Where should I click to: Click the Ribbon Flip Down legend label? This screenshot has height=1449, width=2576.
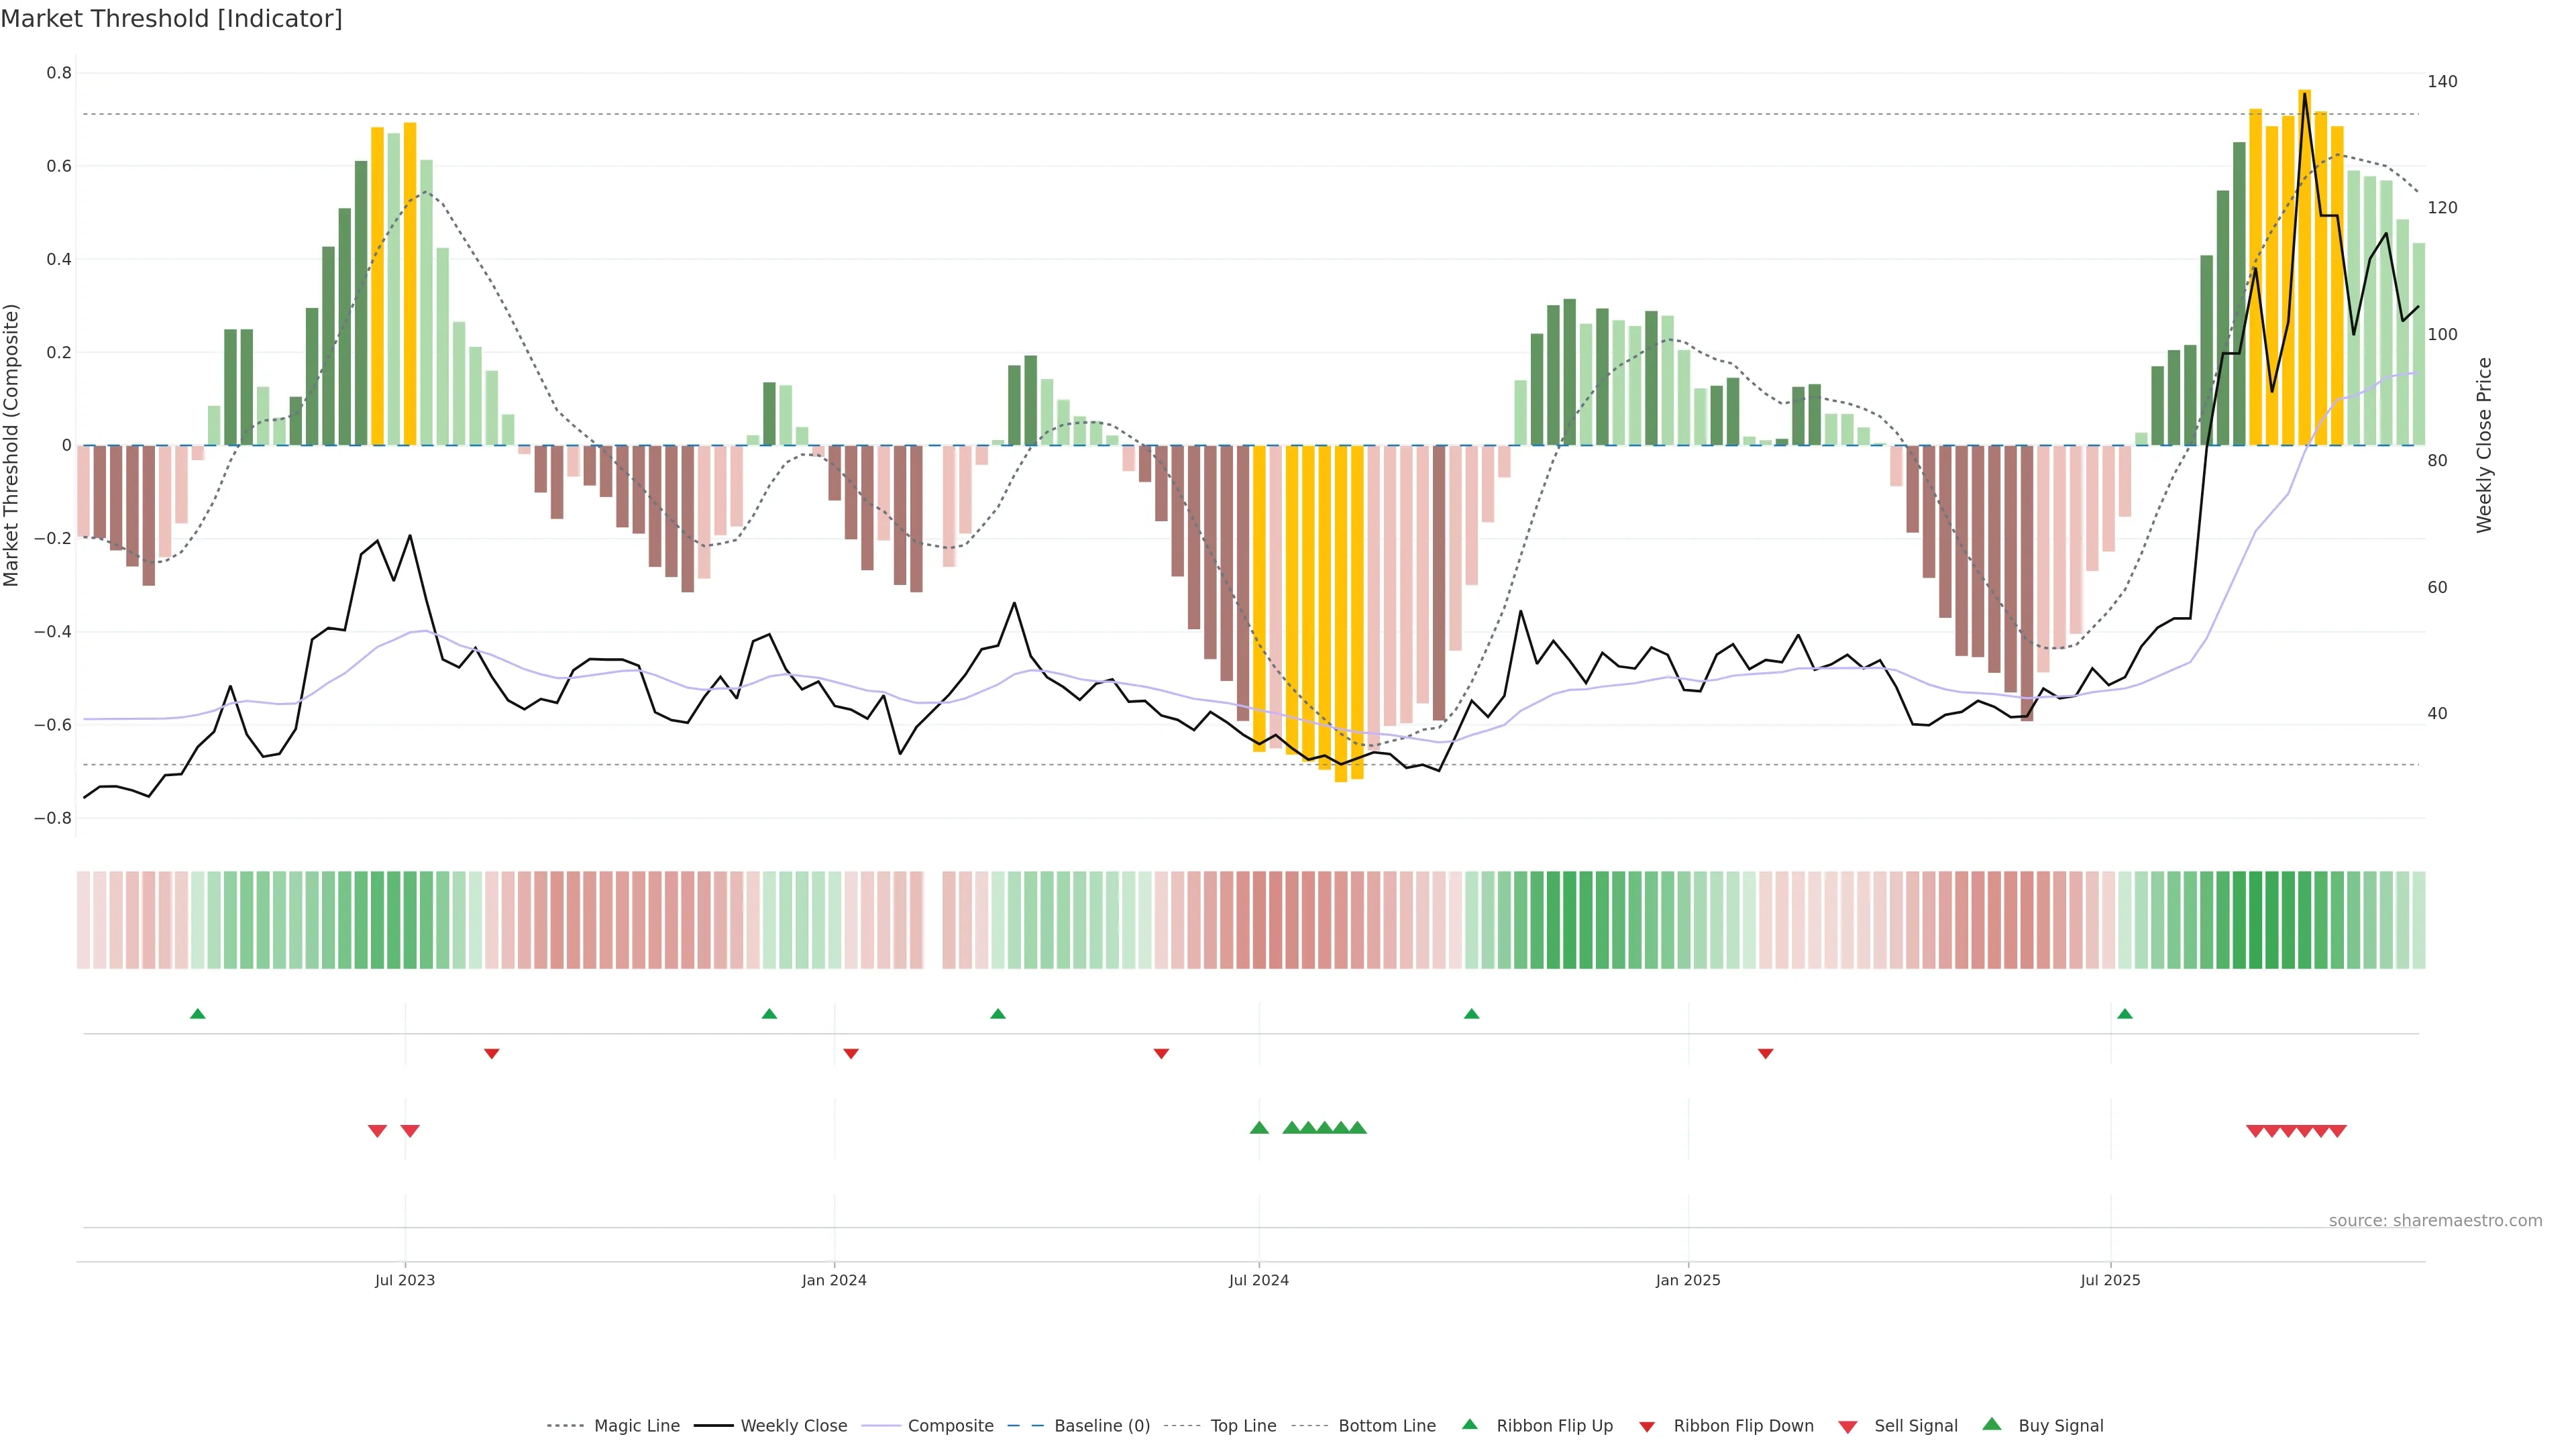click(x=1743, y=1426)
